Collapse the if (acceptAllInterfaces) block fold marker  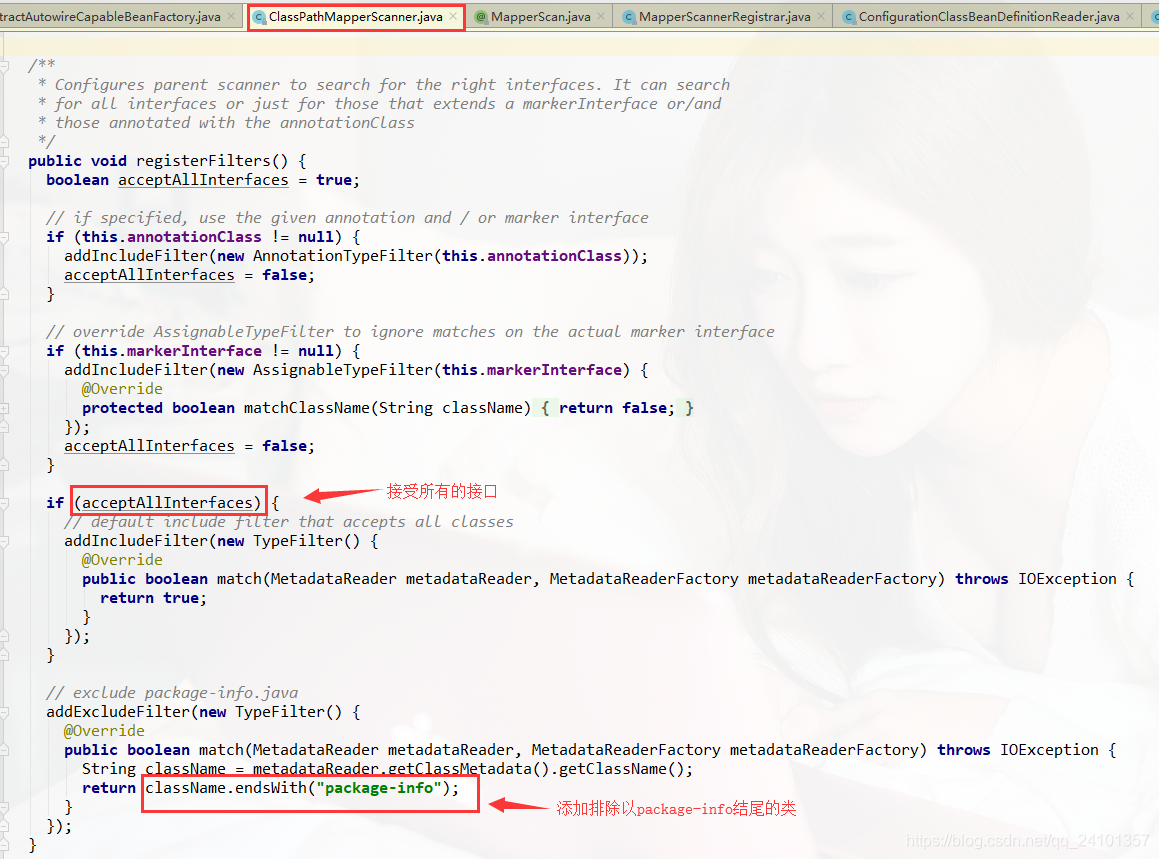[4, 503]
